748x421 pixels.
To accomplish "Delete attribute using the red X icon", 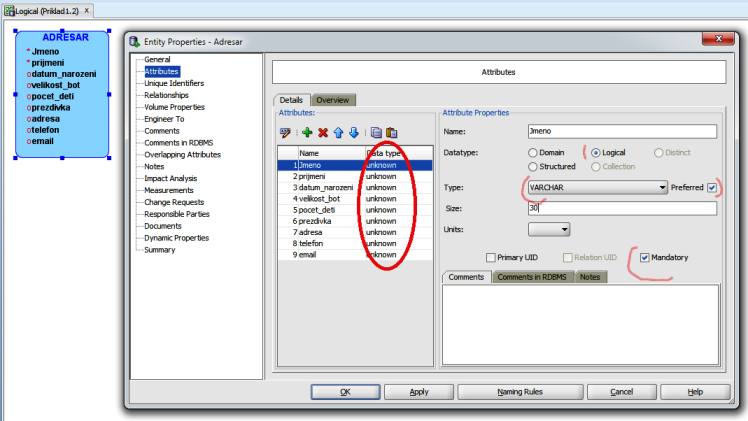I will coord(323,132).
